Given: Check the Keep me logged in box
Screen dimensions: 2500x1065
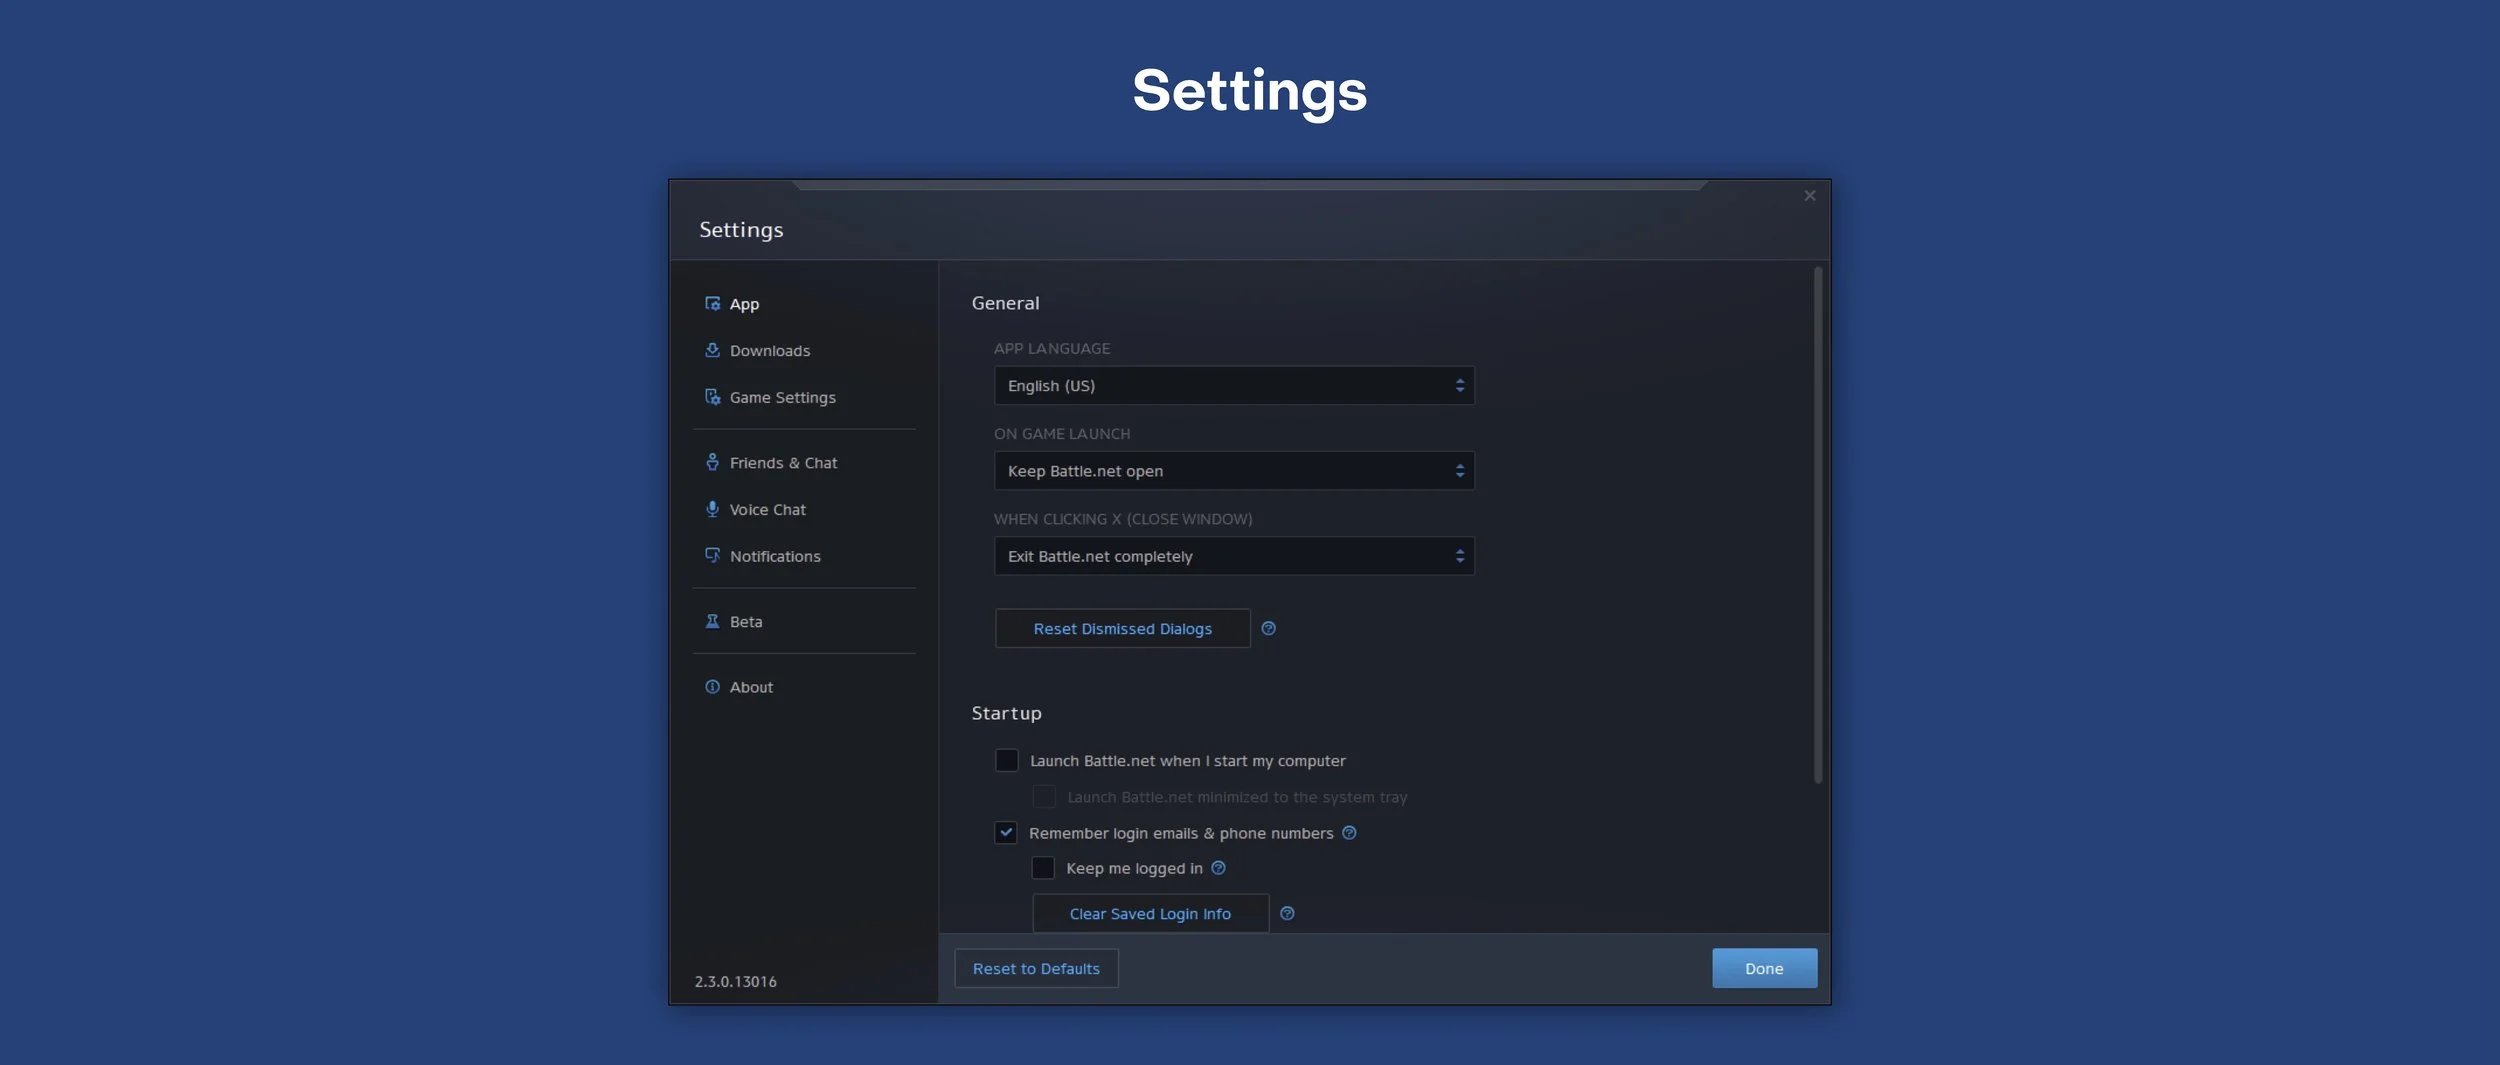Looking at the screenshot, I should pos(1043,868).
